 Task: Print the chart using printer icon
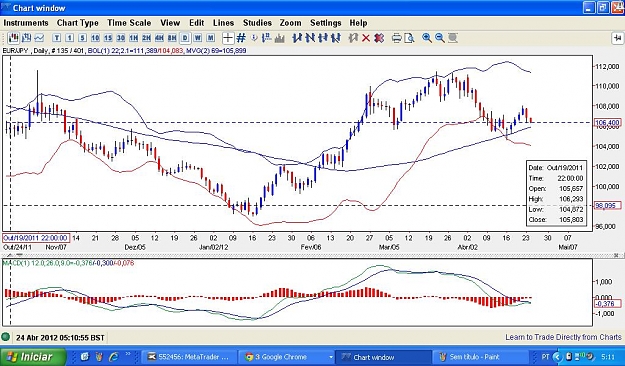coord(397,38)
